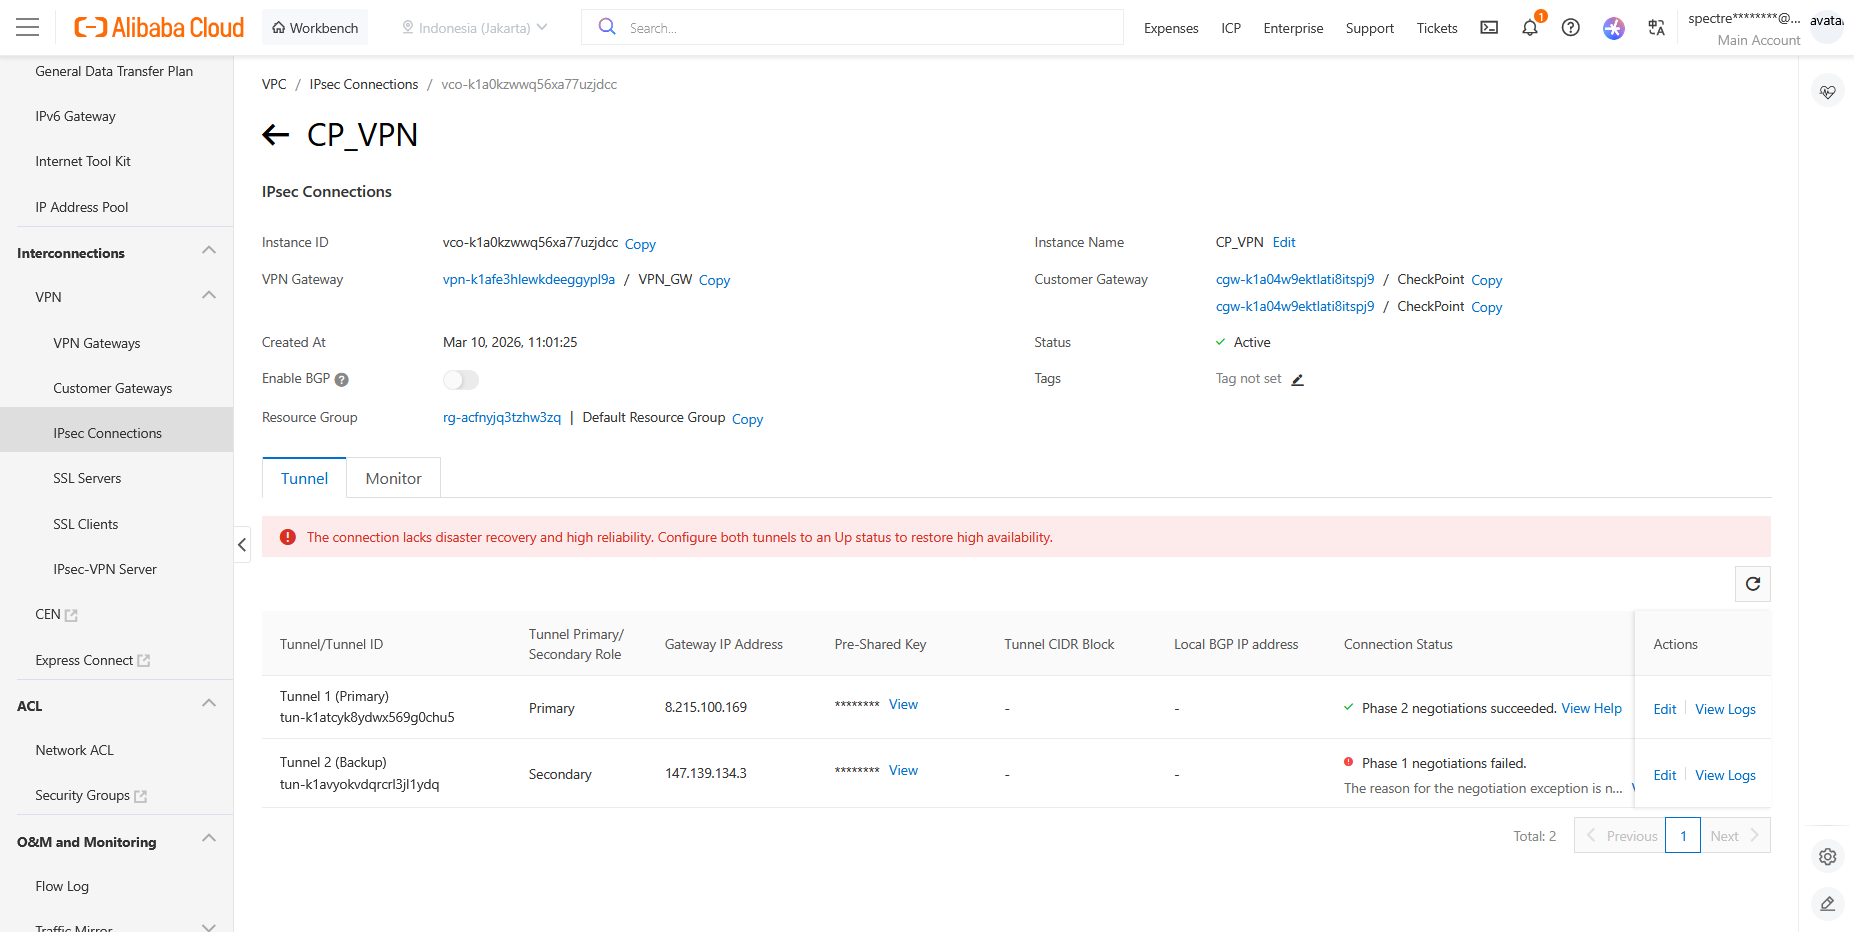Image resolution: width=1854 pixels, height=932 pixels.
Task: Open the Cloud Shell terminal icon
Action: point(1489,28)
